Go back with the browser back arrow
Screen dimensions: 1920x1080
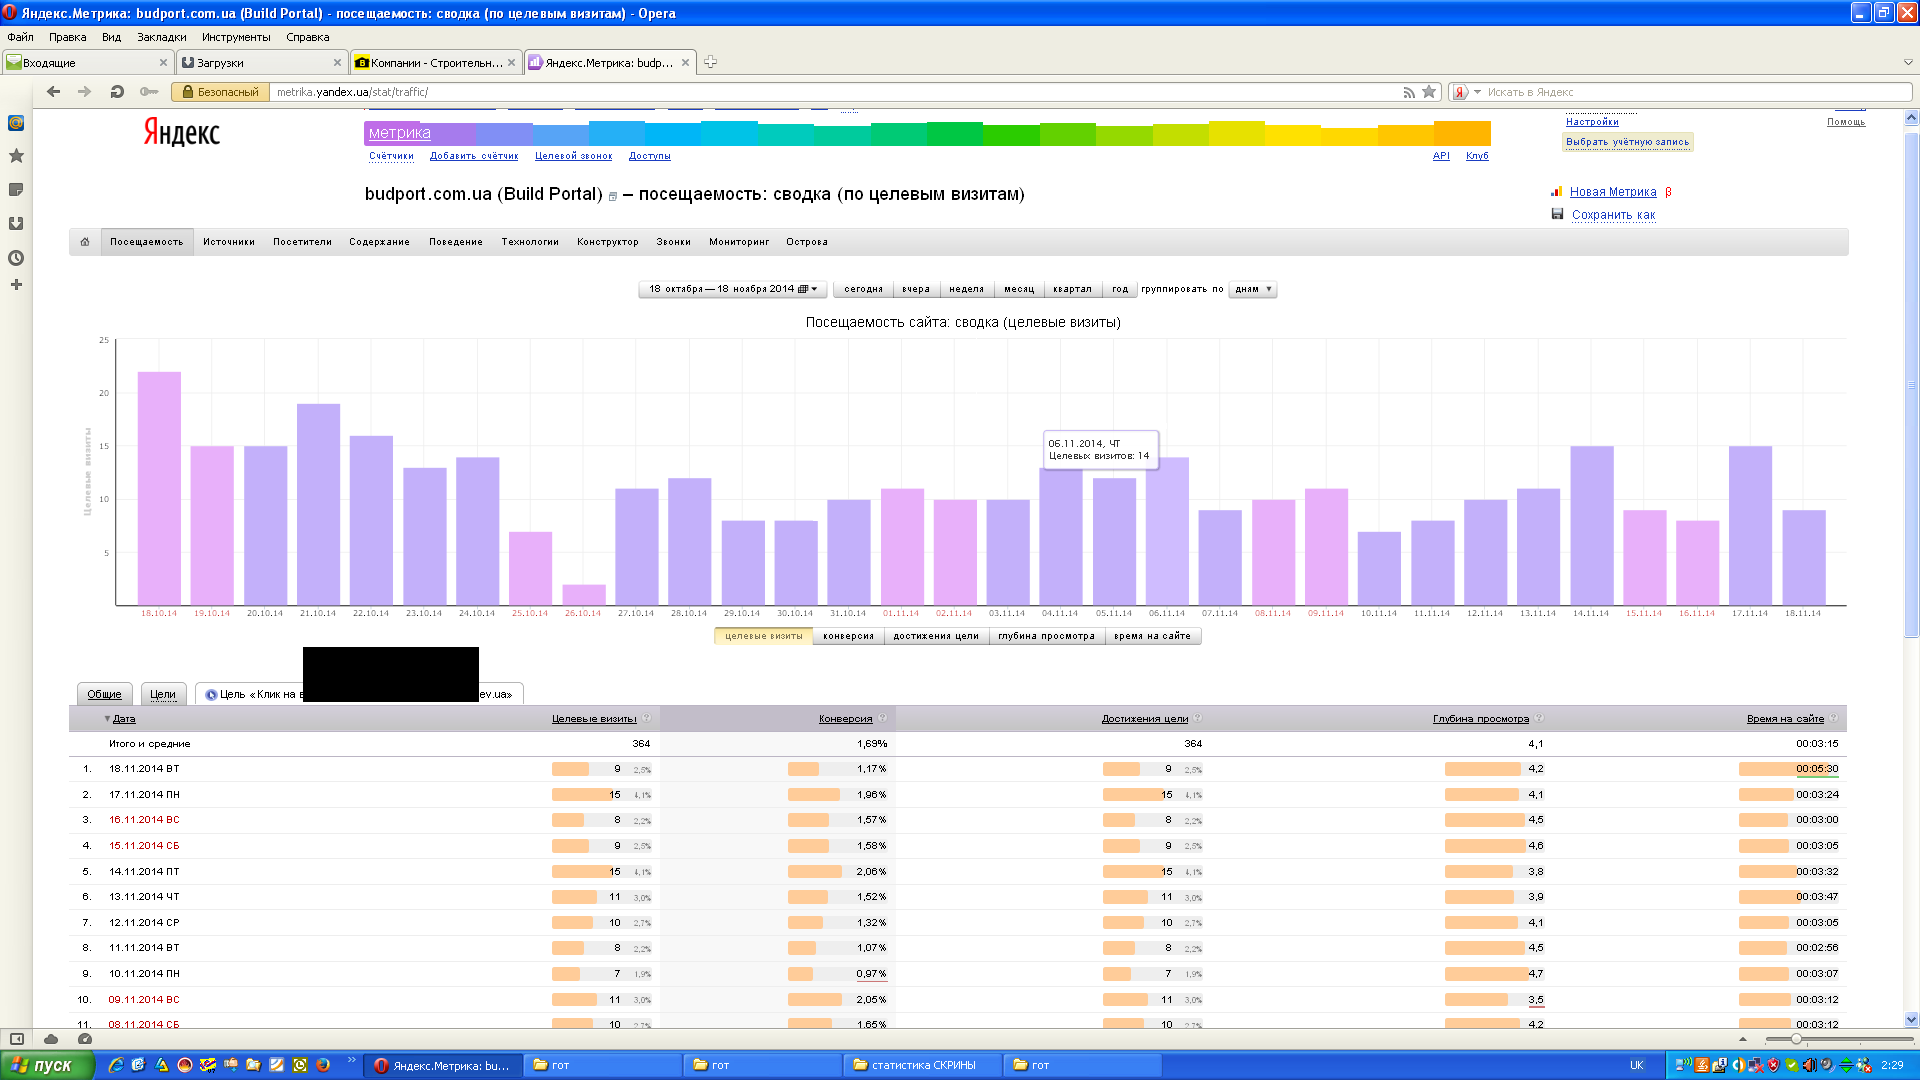click(54, 91)
